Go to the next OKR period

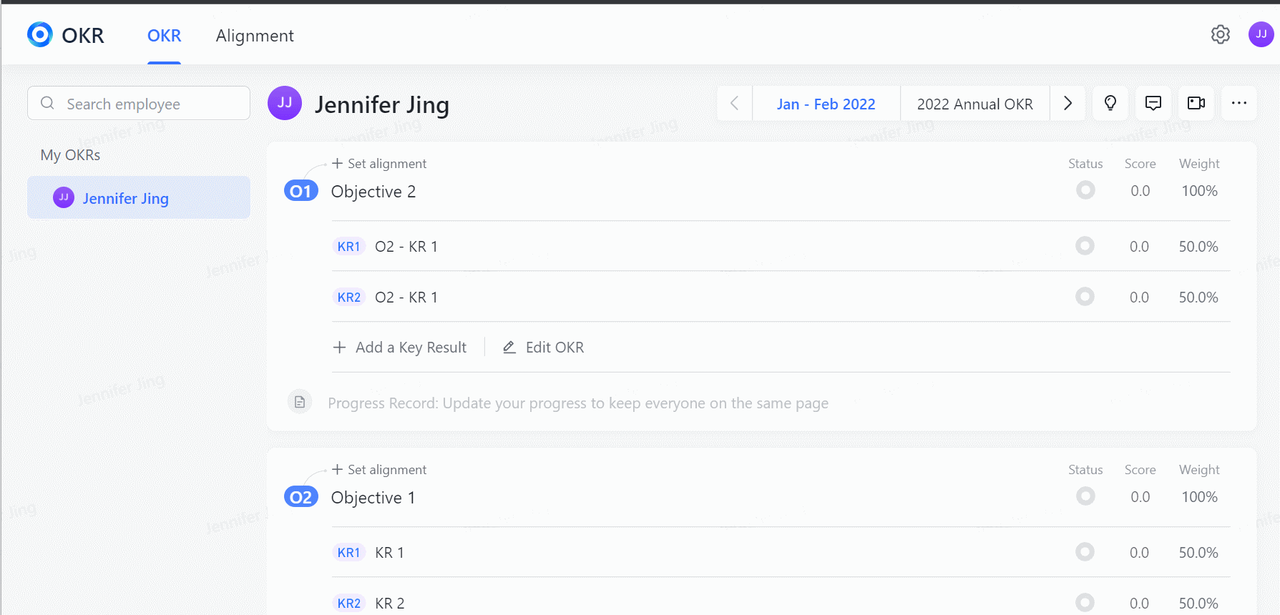[x=1068, y=103]
